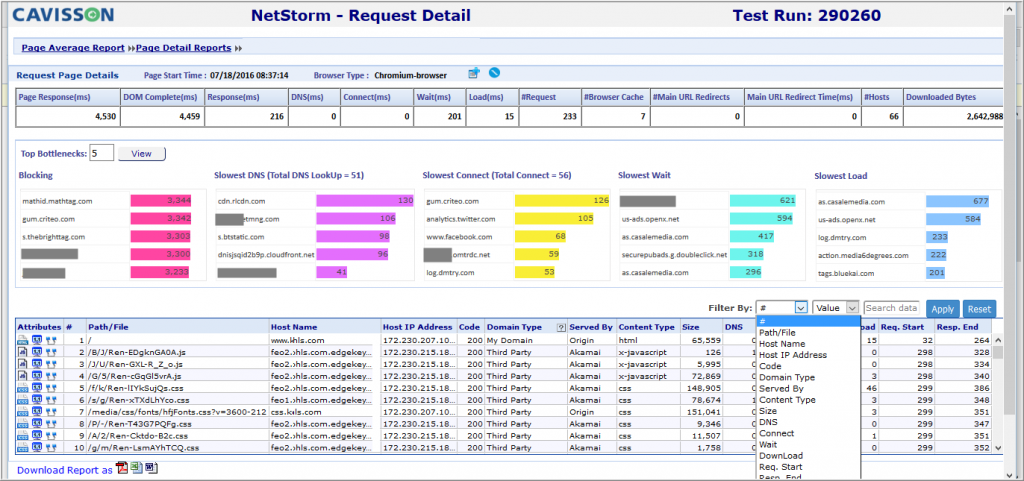The width and height of the screenshot is (1024, 481).
Task: Click the CSS file icon for Ren-xTXdLhYco.css
Action: point(24,399)
